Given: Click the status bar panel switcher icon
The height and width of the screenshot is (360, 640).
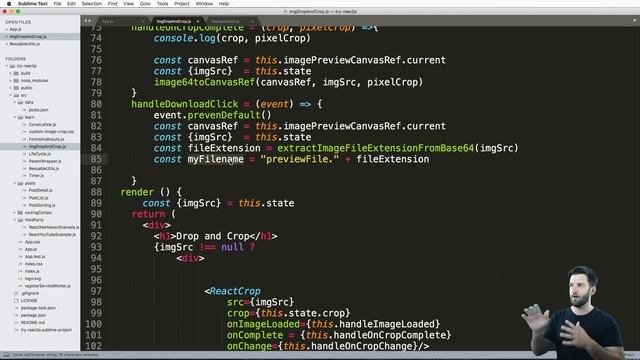Looking at the screenshot, I should [6, 355].
